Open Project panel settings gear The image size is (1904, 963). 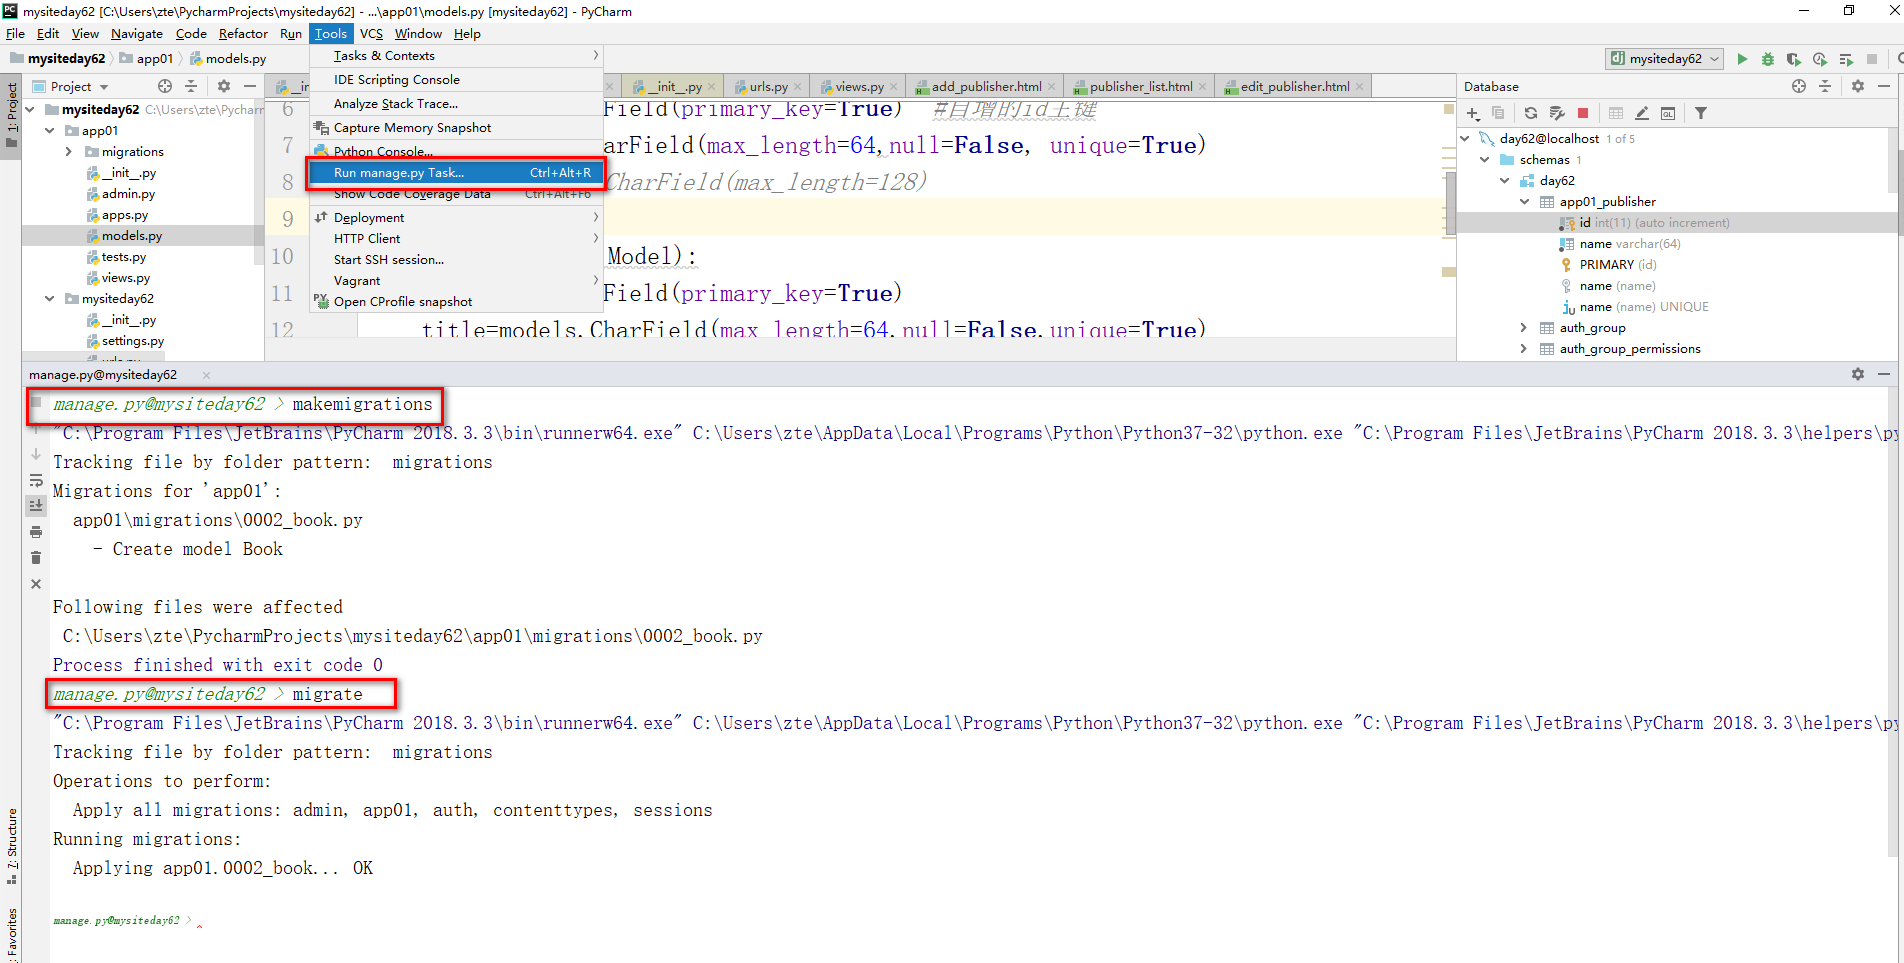tap(224, 86)
